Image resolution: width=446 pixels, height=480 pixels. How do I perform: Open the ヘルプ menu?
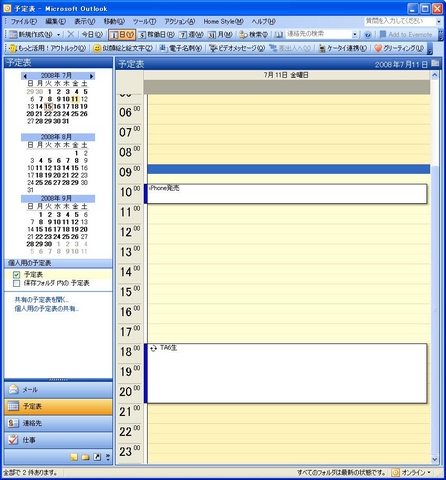[263, 21]
